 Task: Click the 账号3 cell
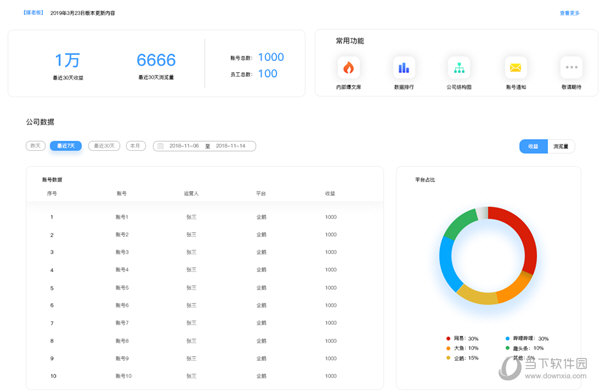(122, 252)
